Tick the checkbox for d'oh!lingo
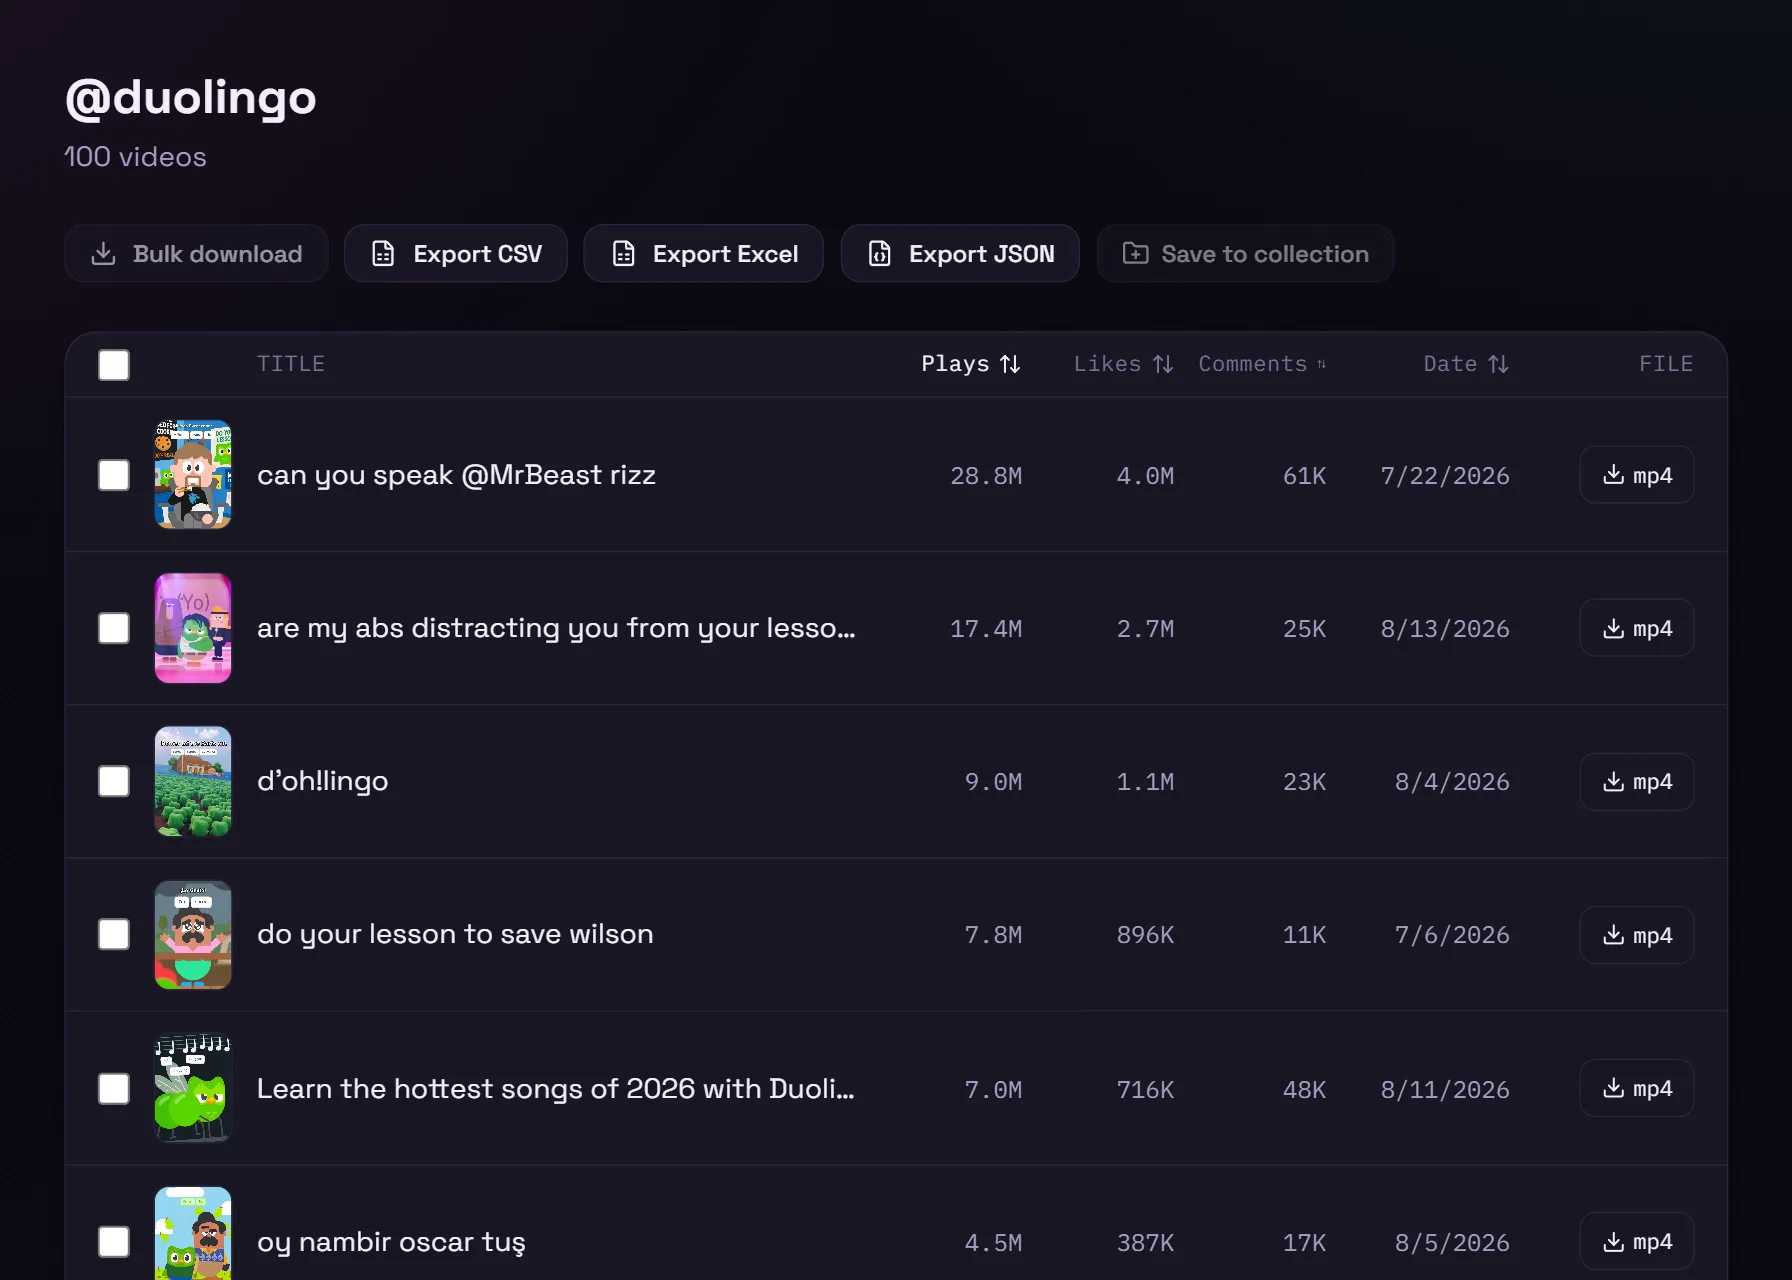Viewport: 1792px width, 1280px height. (x=114, y=781)
